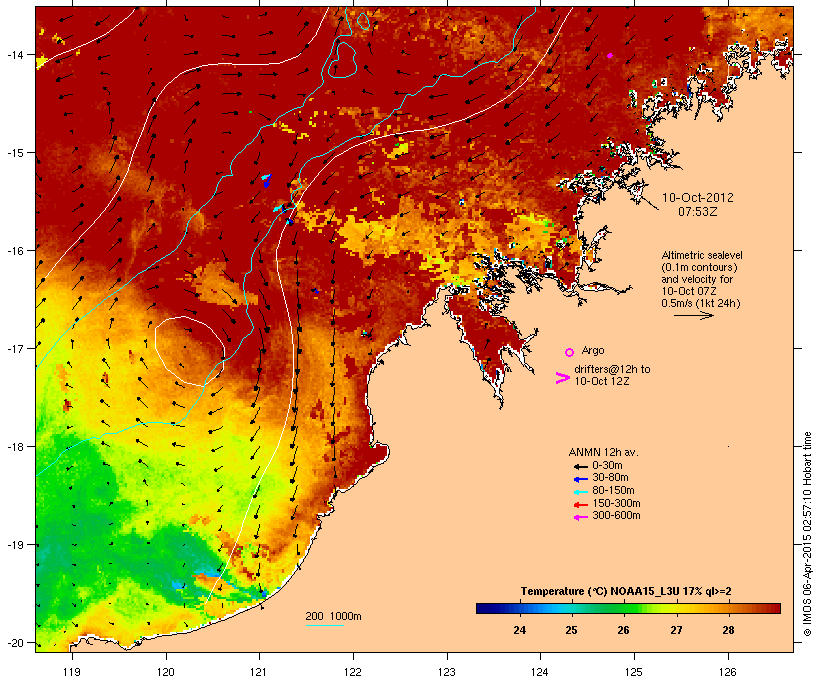The height and width of the screenshot is (680, 820).
Task: Click the longitude label 120
Action: 166,672
